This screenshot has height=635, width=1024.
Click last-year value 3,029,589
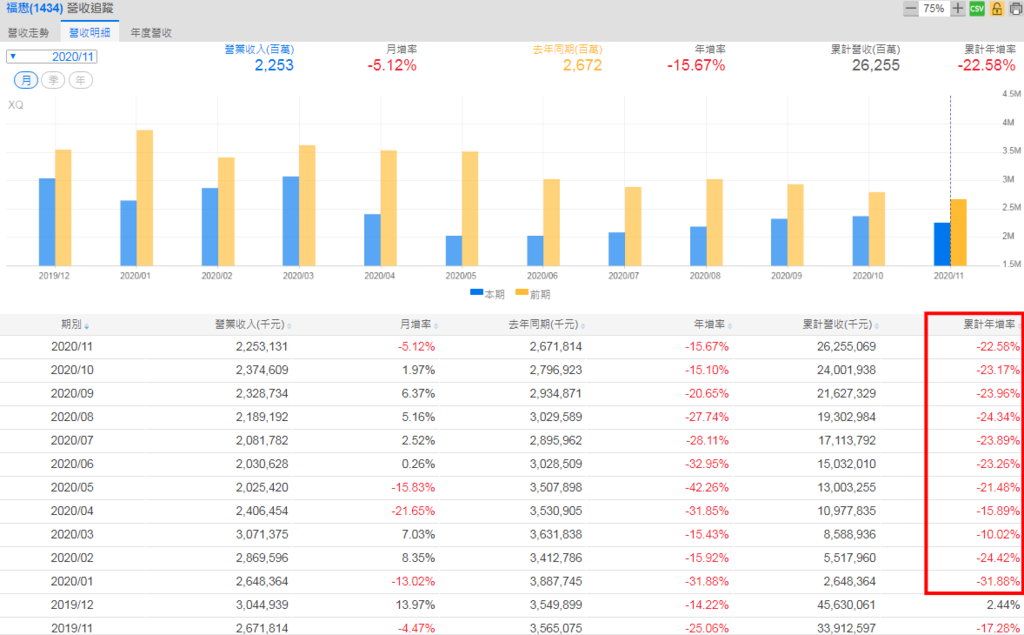click(x=555, y=417)
